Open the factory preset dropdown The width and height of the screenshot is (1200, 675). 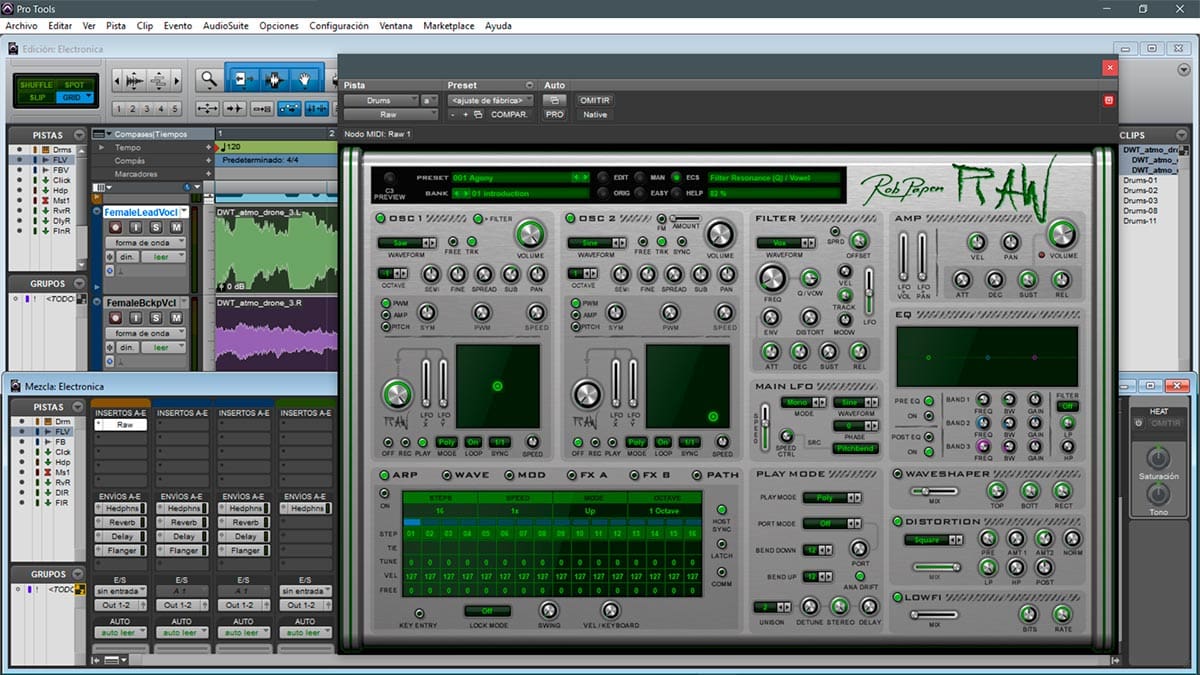tap(490, 100)
